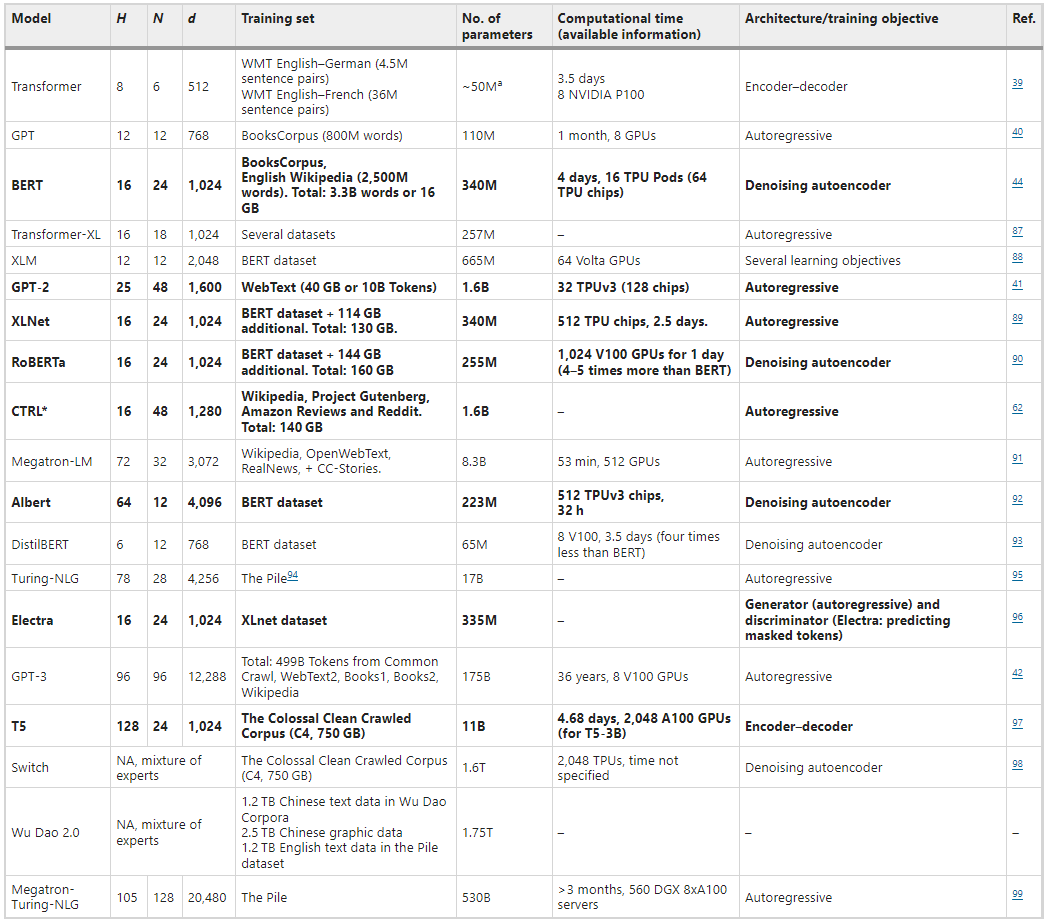1050x924 pixels.
Task: Open reference 98 link for Switch
Action: pyautogui.click(x=1017, y=764)
